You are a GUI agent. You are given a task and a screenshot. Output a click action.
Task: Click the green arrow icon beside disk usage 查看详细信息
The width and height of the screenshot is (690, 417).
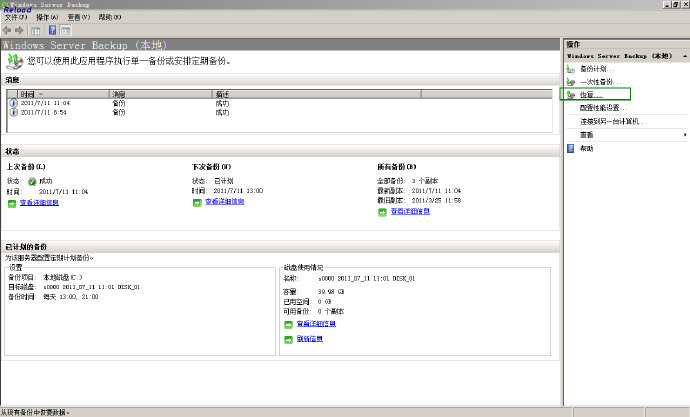(x=288, y=325)
